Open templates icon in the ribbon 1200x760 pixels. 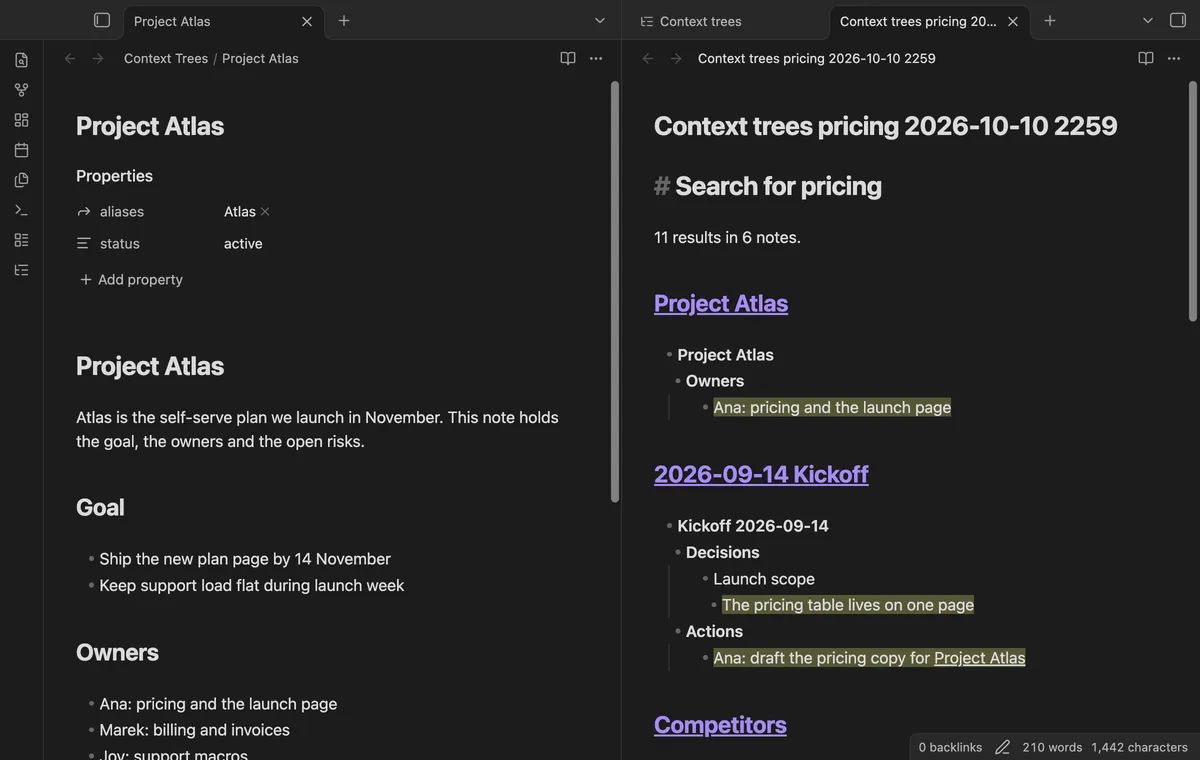21,180
